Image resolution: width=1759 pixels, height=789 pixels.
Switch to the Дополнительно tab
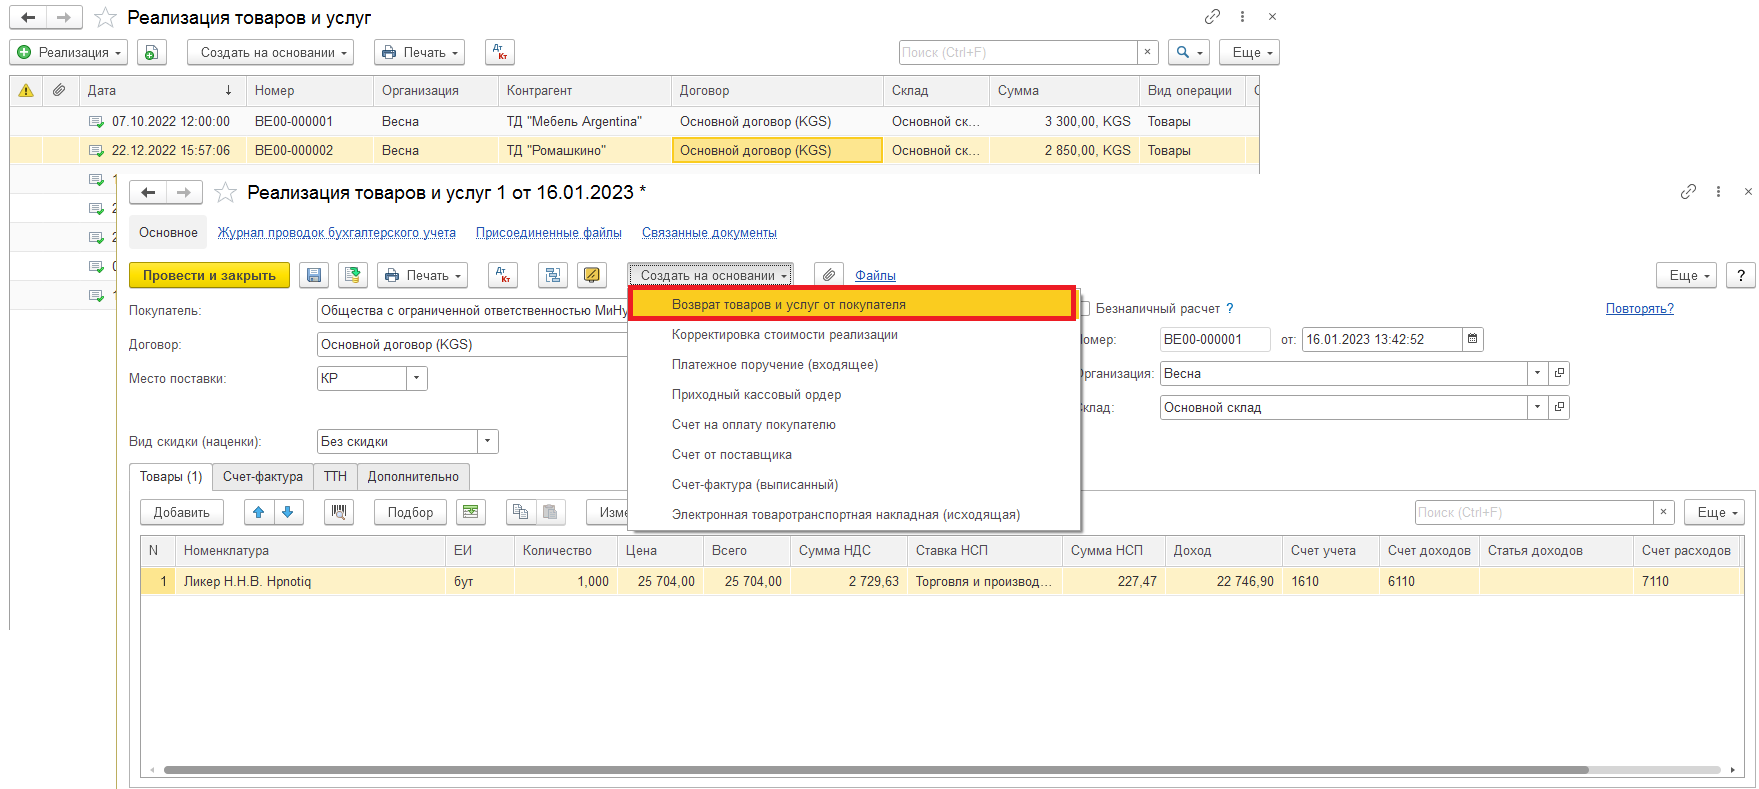tap(413, 476)
